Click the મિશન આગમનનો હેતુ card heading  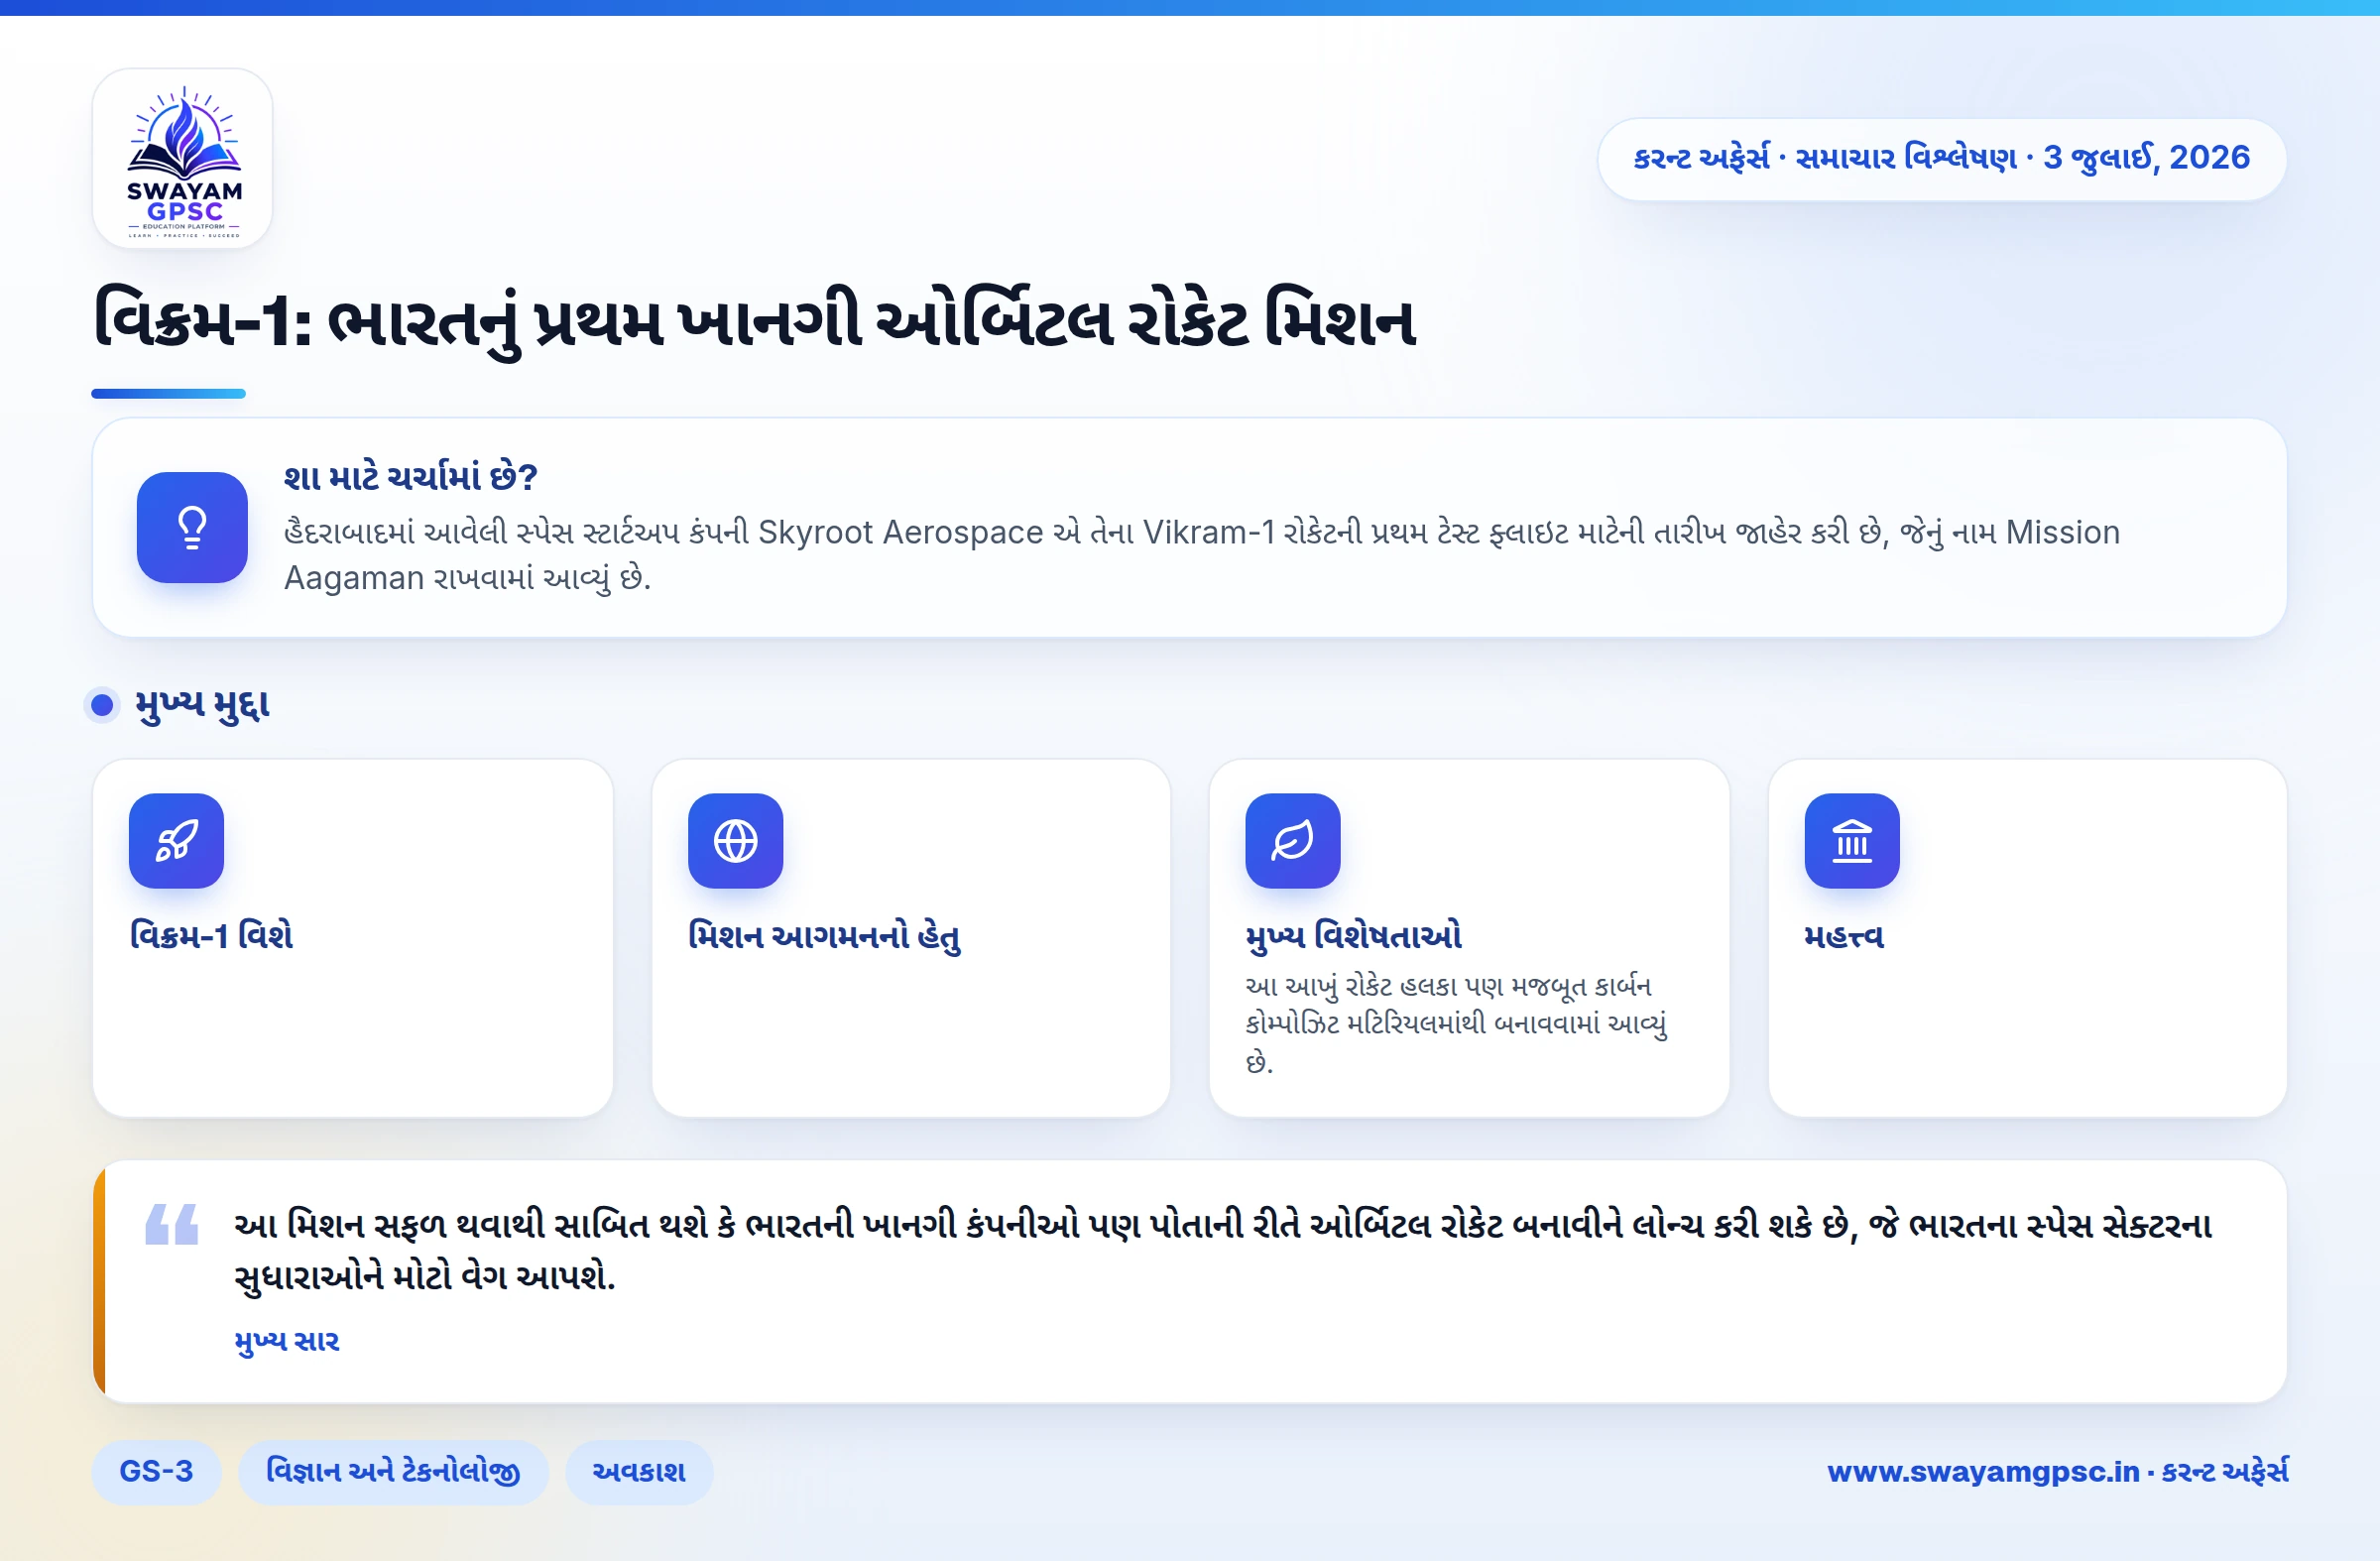tap(824, 936)
